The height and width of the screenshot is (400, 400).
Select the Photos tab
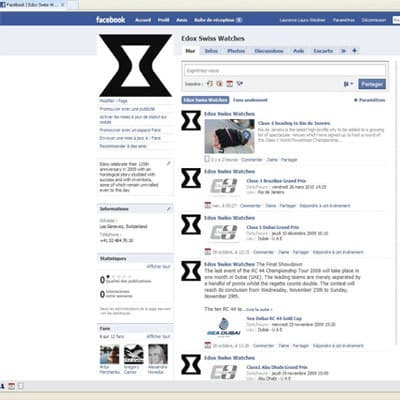[236, 51]
